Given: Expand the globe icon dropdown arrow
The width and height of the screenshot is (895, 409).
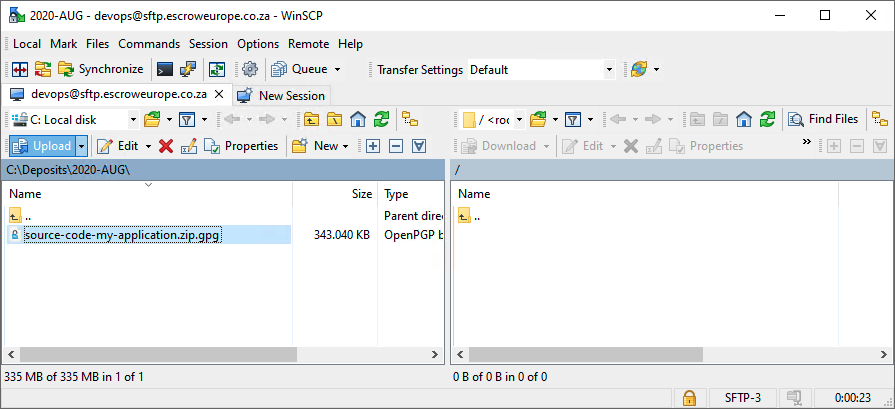Looking at the screenshot, I should (x=656, y=70).
